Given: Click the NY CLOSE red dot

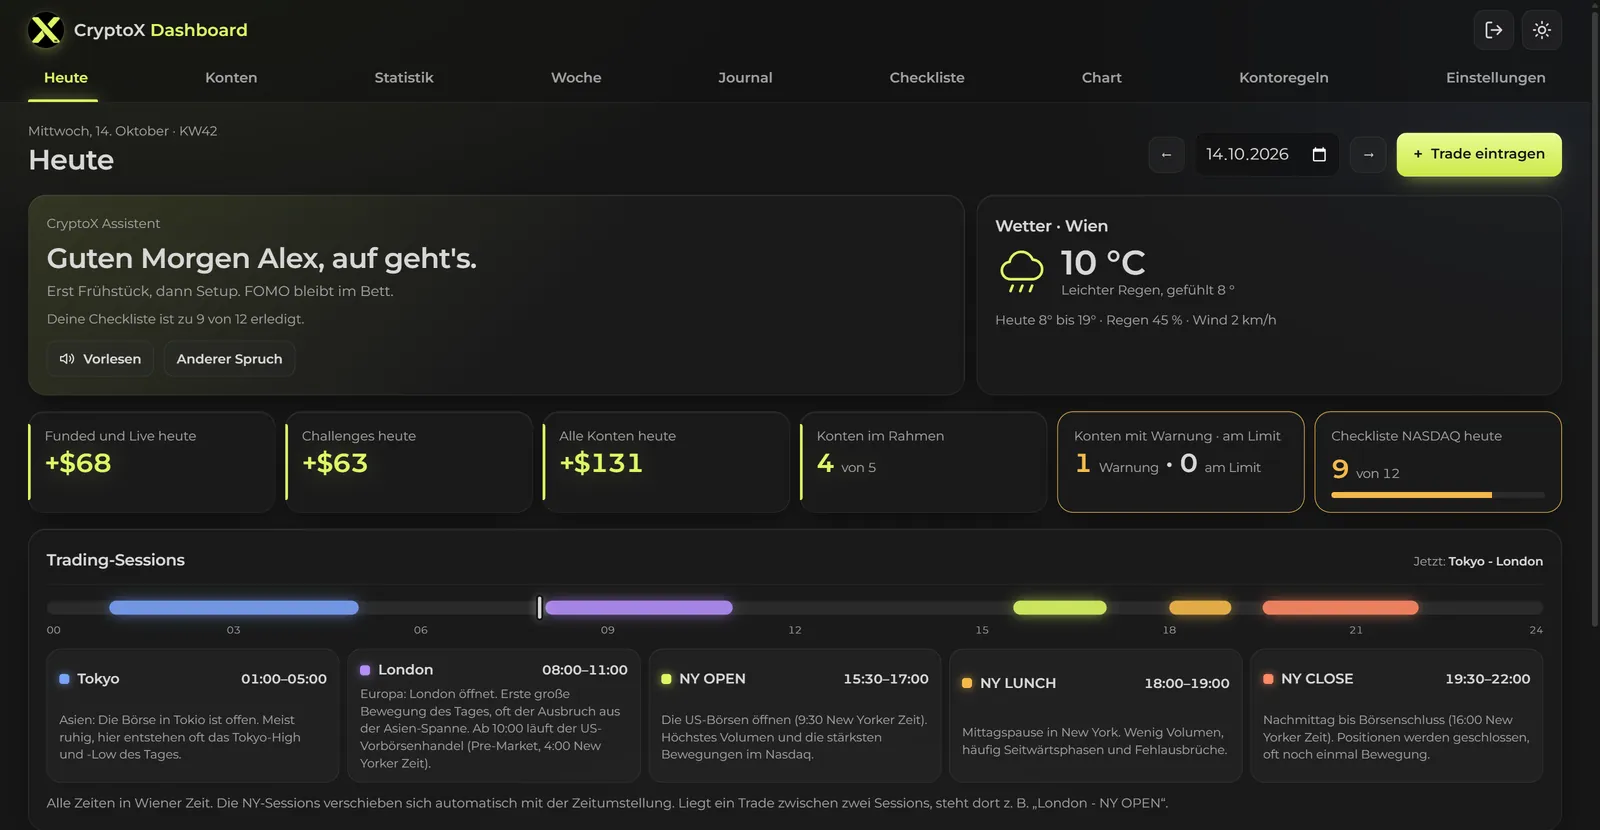Looking at the screenshot, I should (x=1268, y=679).
